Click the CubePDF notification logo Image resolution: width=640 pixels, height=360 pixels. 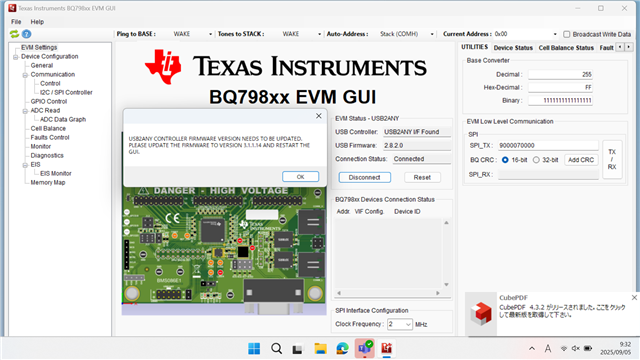click(481, 313)
